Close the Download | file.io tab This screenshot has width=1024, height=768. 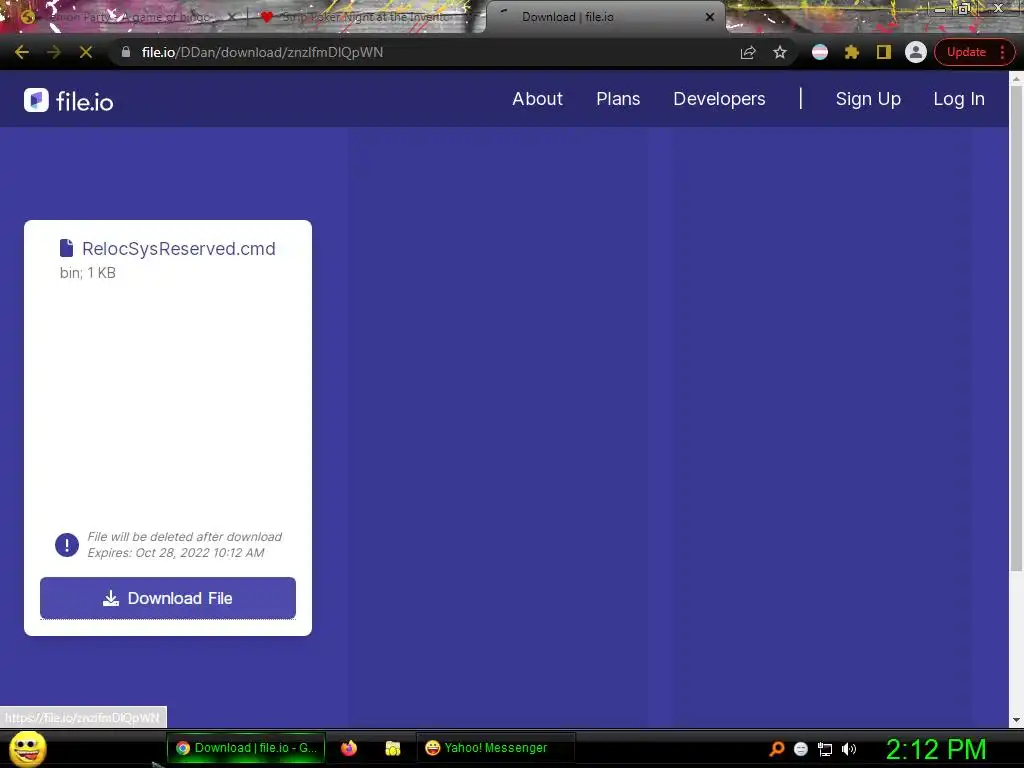[710, 17]
